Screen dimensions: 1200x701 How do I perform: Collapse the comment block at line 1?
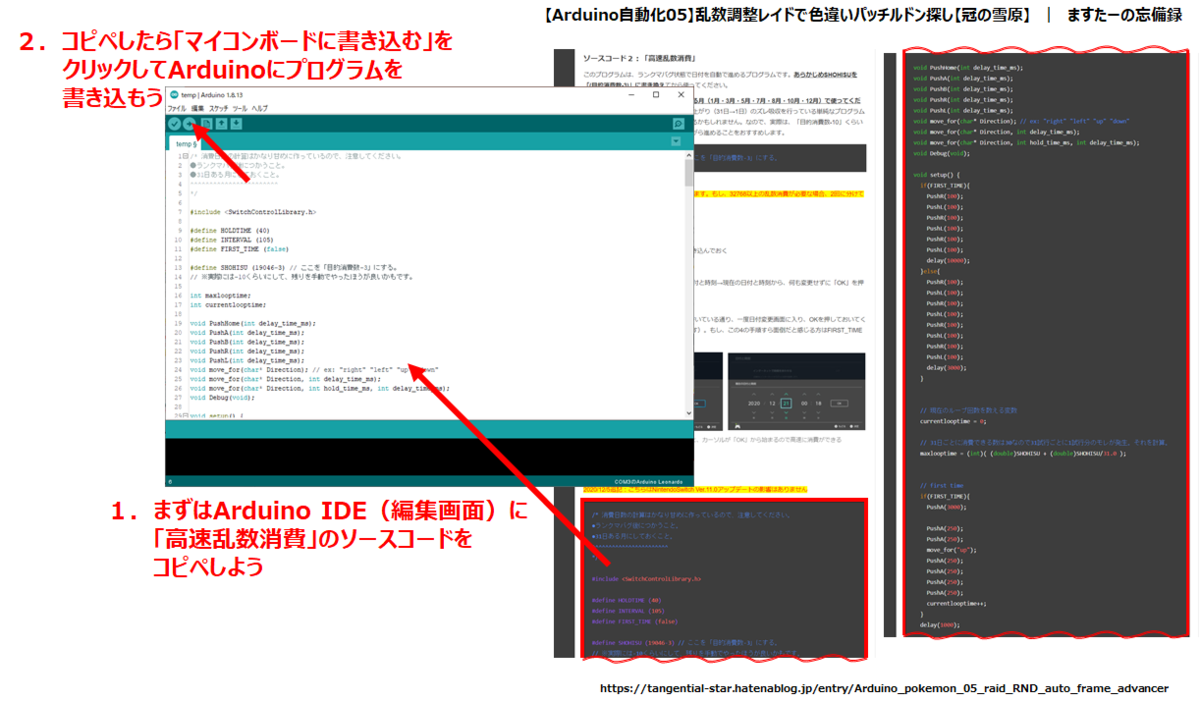point(183,157)
